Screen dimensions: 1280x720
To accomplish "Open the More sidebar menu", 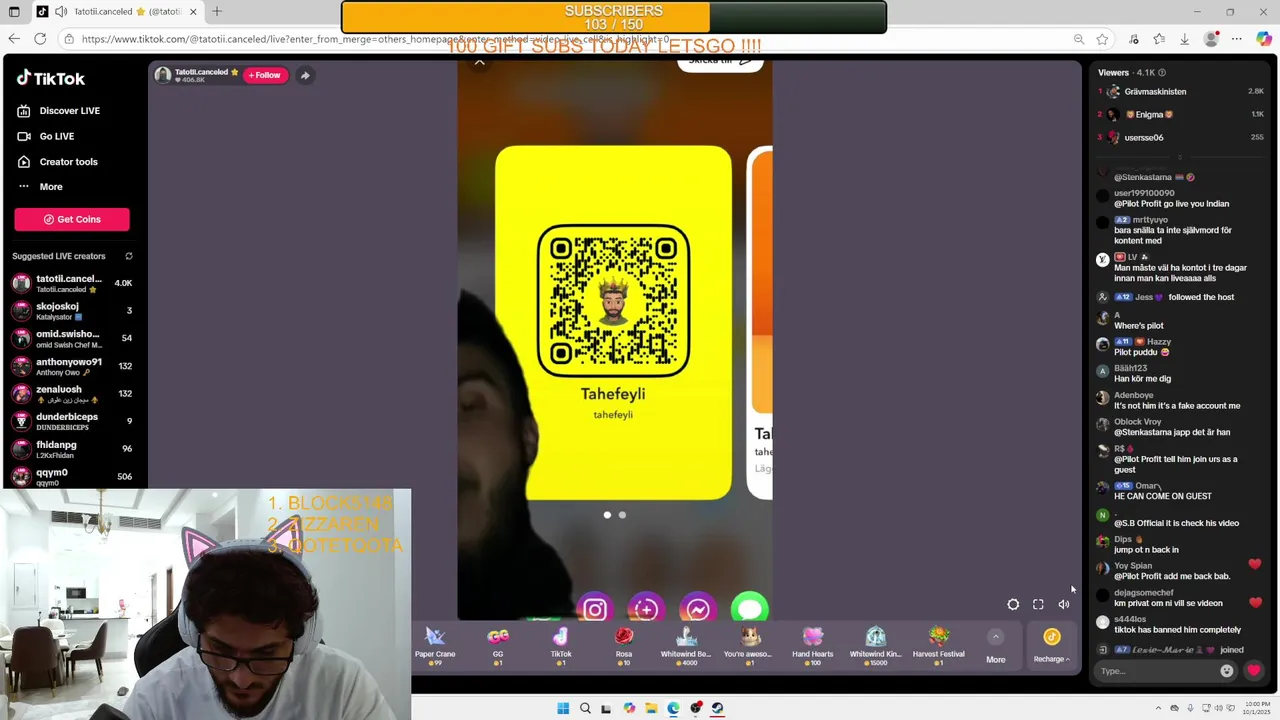I will pos(41,187).
